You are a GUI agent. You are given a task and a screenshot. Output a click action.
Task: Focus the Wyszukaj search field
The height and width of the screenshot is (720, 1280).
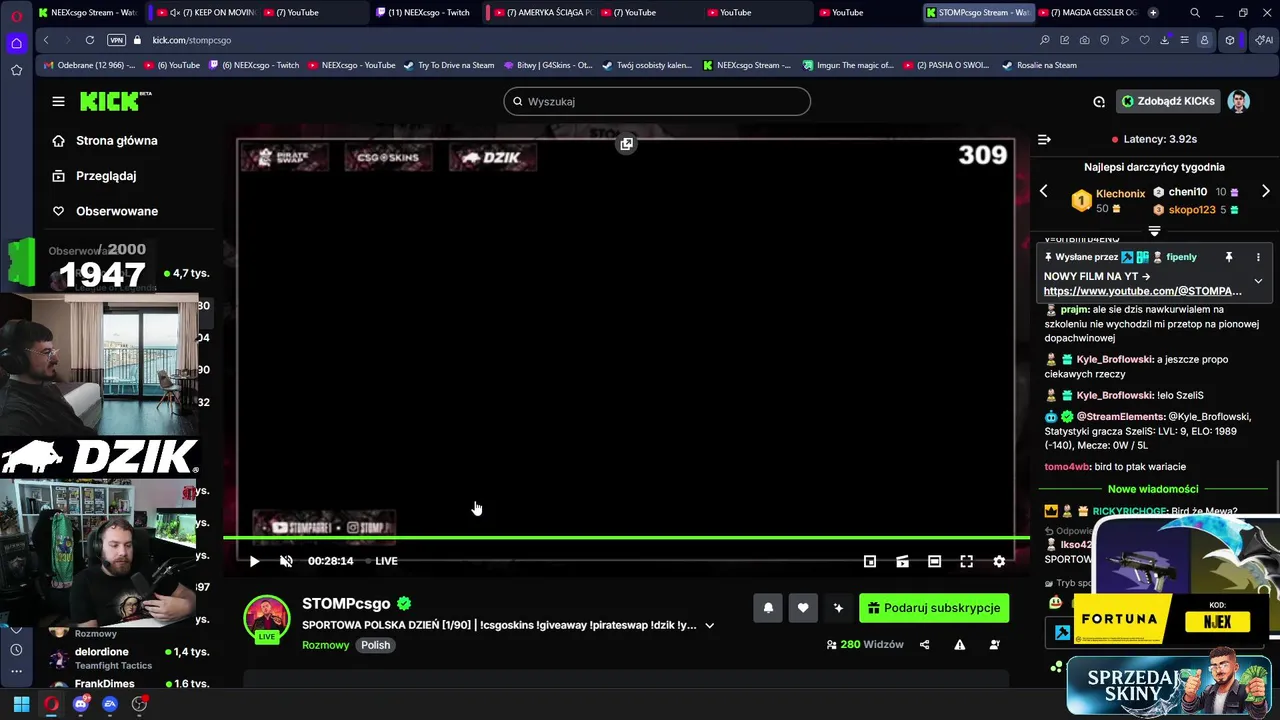coord(657,101)
